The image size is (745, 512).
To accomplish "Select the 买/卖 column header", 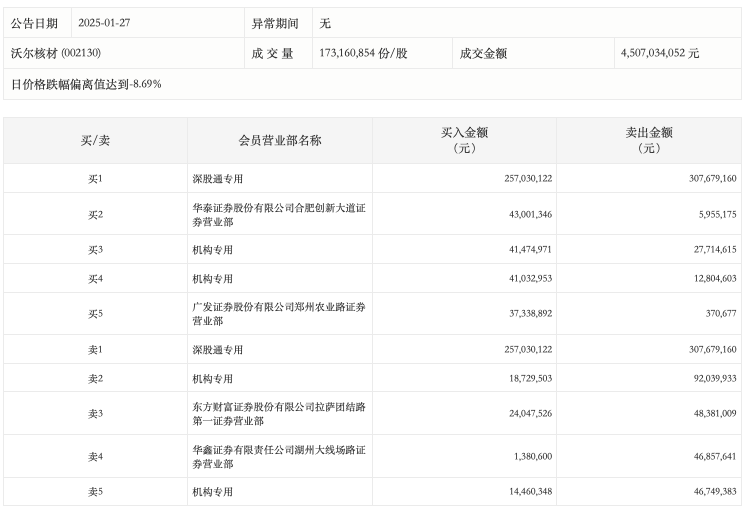I will [x=95, y=141].
